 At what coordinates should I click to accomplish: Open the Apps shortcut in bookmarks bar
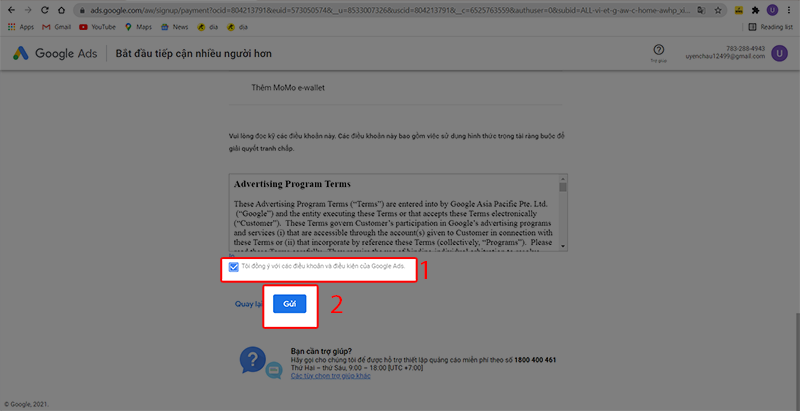pyautogui.click(x=20, y=27)
